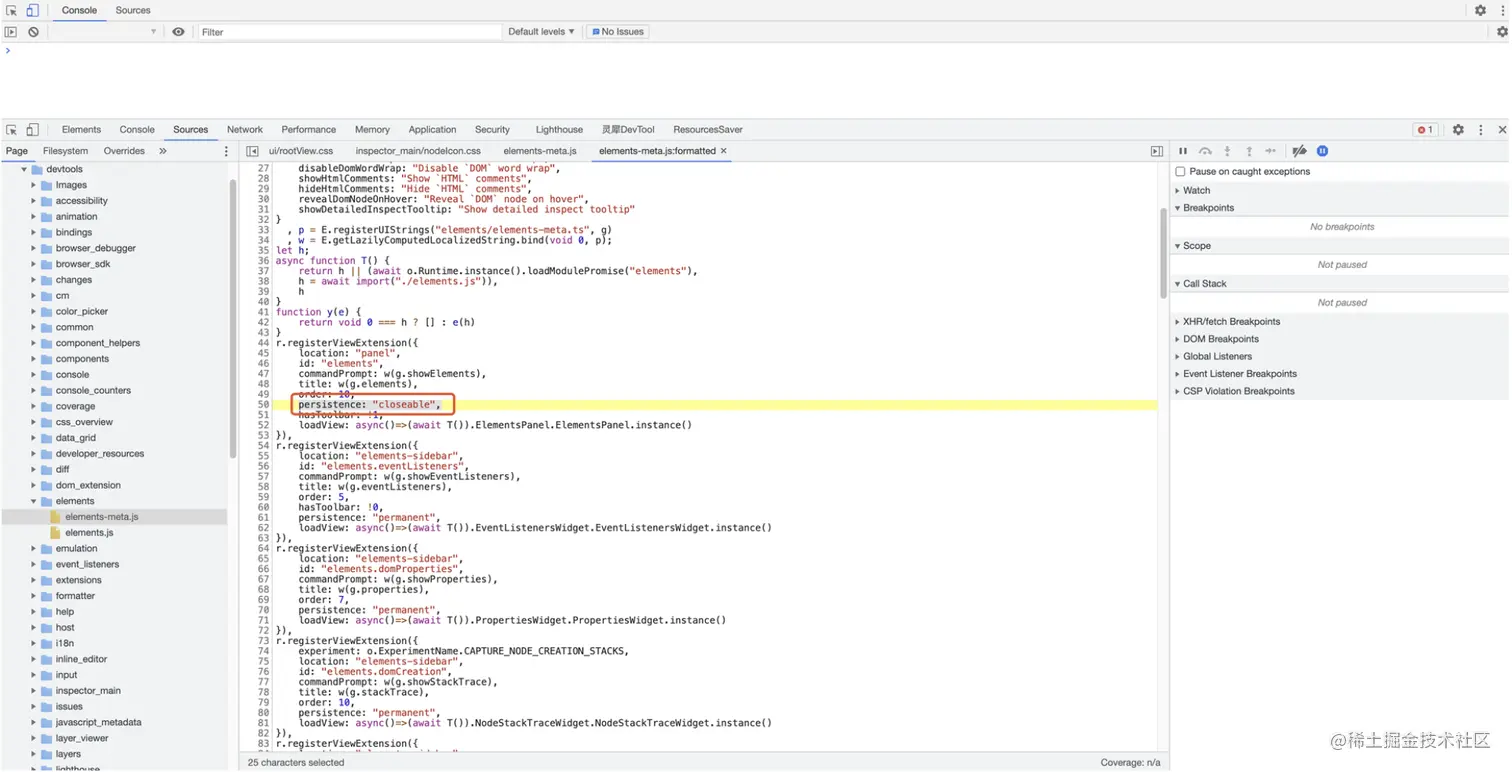Viewport: 1512px width, 772px height.
Task: Switch to Filesystem navigator tab
Action: coord(66,151)
